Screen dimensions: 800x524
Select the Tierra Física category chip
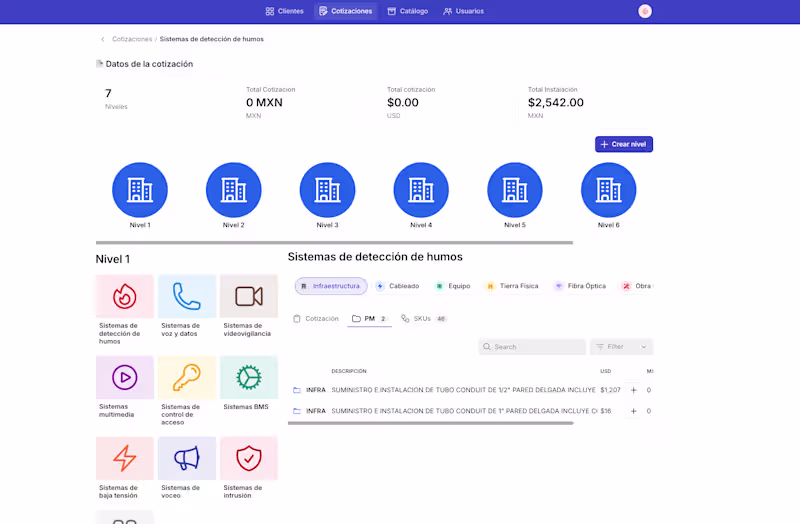coord(513,286)
